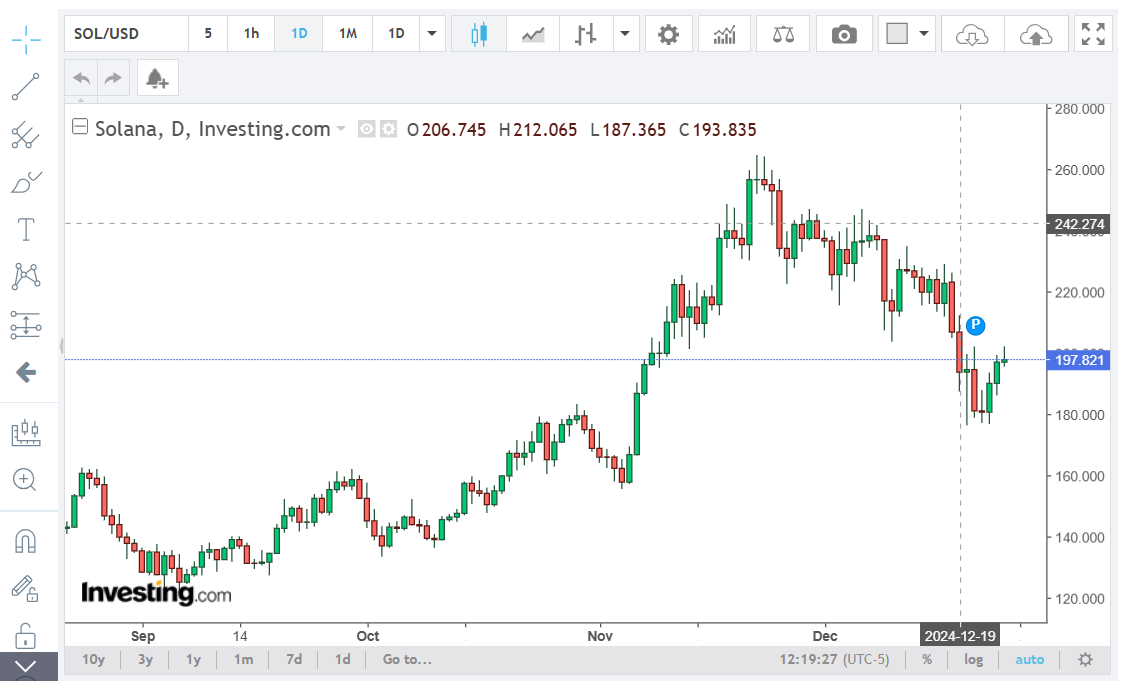Set time range to 7d

coord(294,659)
